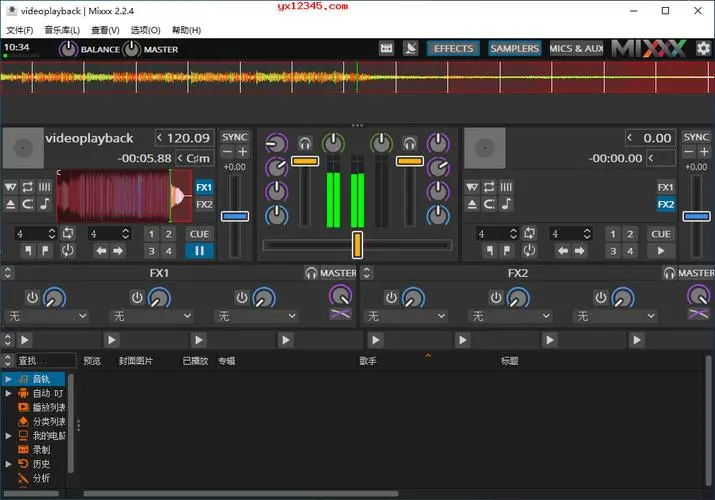Click the crossfader slider handle
Image resolution: width=715 pixels, height=500 pixels.
click(x=357, y=244)
